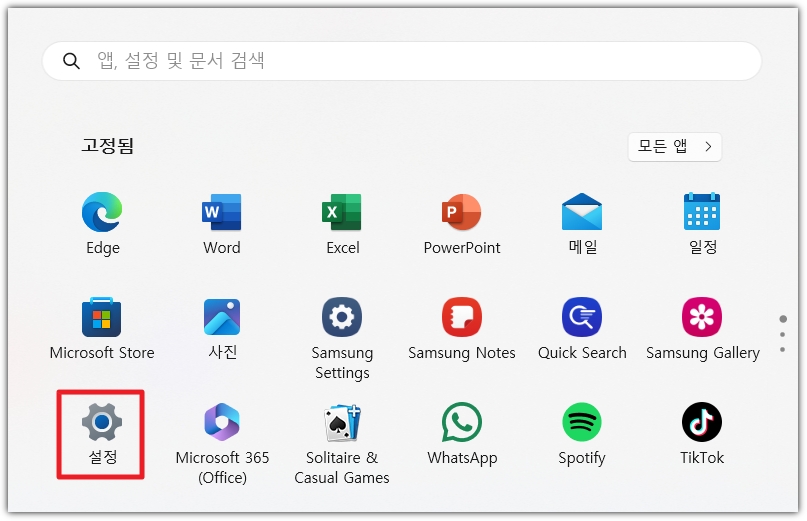Click the search box for apps and documents
807x521 pixels.
(401, 61)
